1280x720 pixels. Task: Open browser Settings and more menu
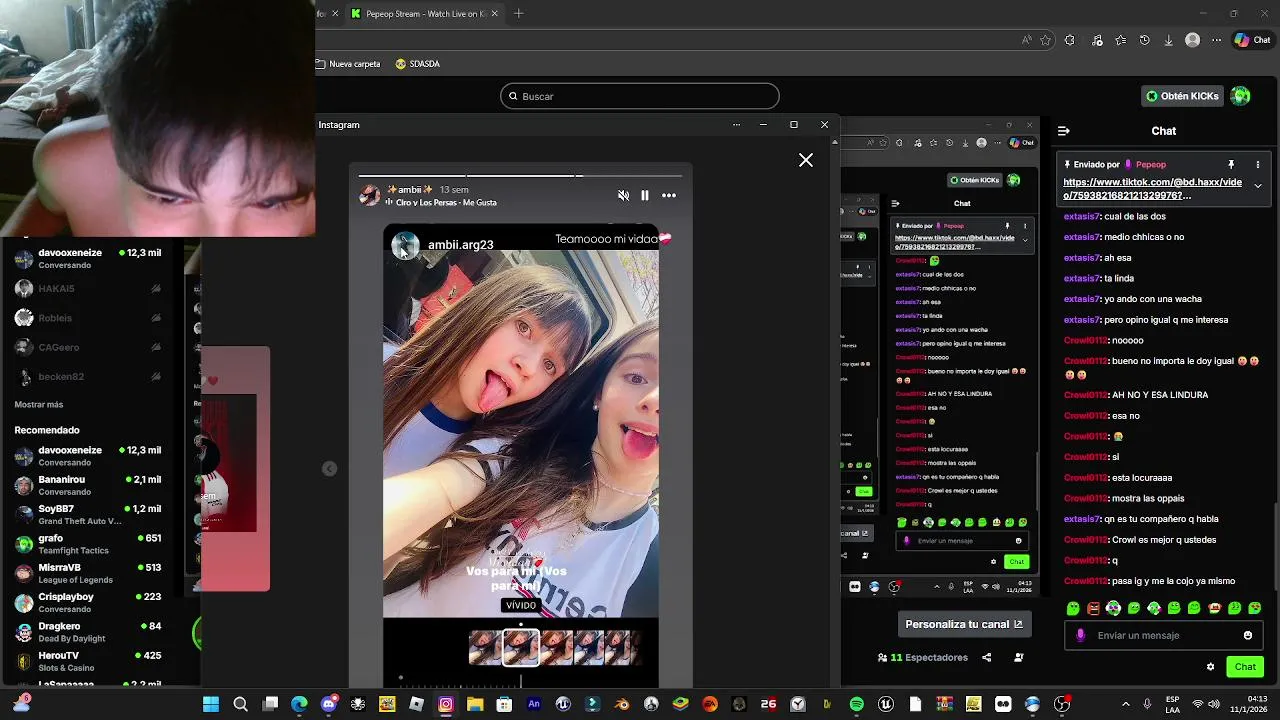(x=1217, y=40)
